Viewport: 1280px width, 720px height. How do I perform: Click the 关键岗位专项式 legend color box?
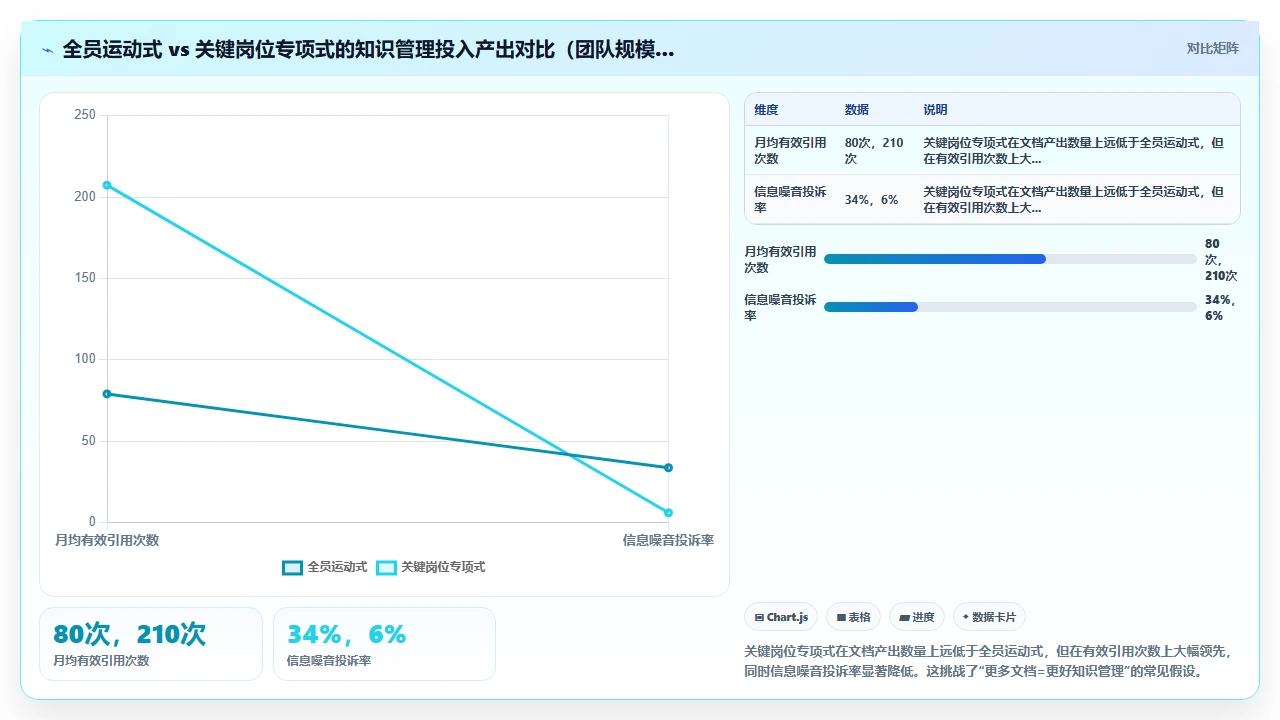point(386,567)
